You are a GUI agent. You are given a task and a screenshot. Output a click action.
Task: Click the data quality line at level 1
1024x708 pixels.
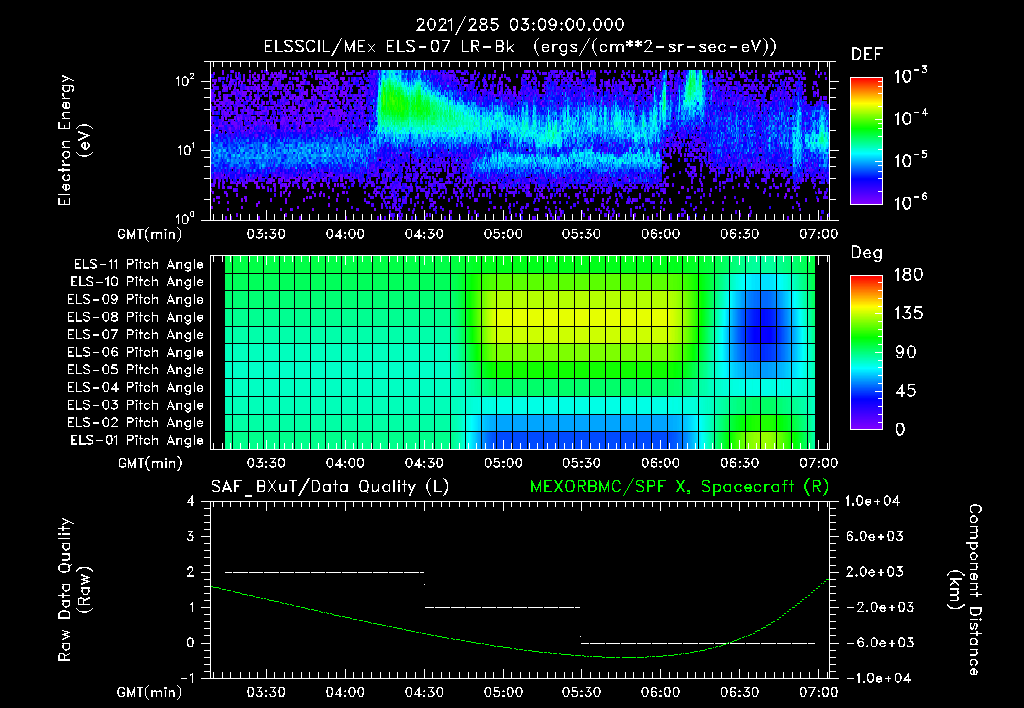(502, 607)
